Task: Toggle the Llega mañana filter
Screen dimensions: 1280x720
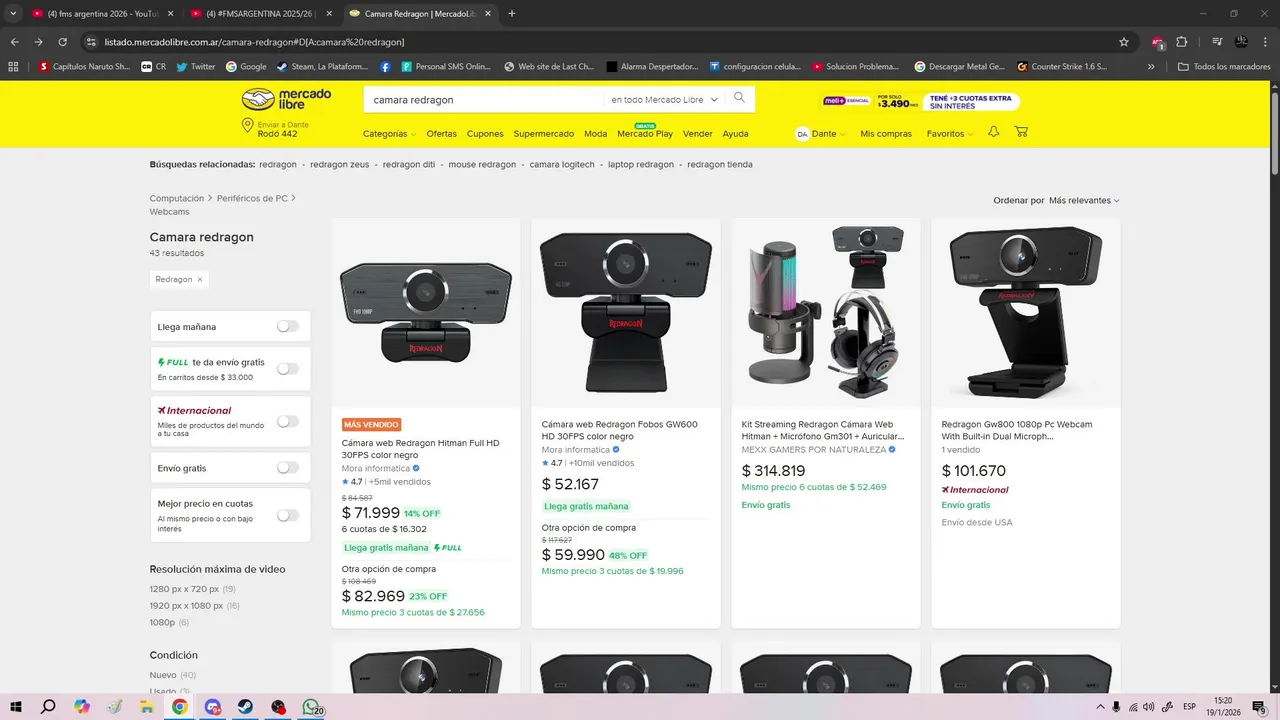Action: (288, 326)
